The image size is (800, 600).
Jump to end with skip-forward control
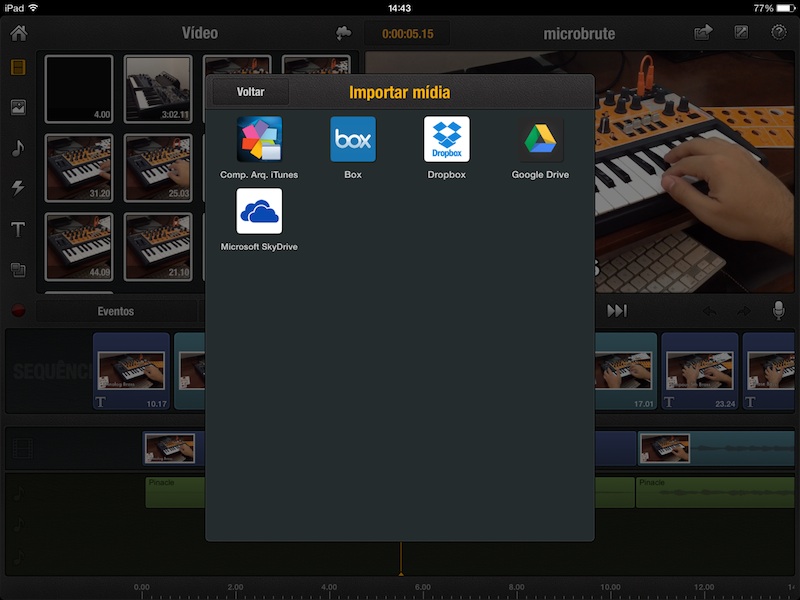(616, 311)
